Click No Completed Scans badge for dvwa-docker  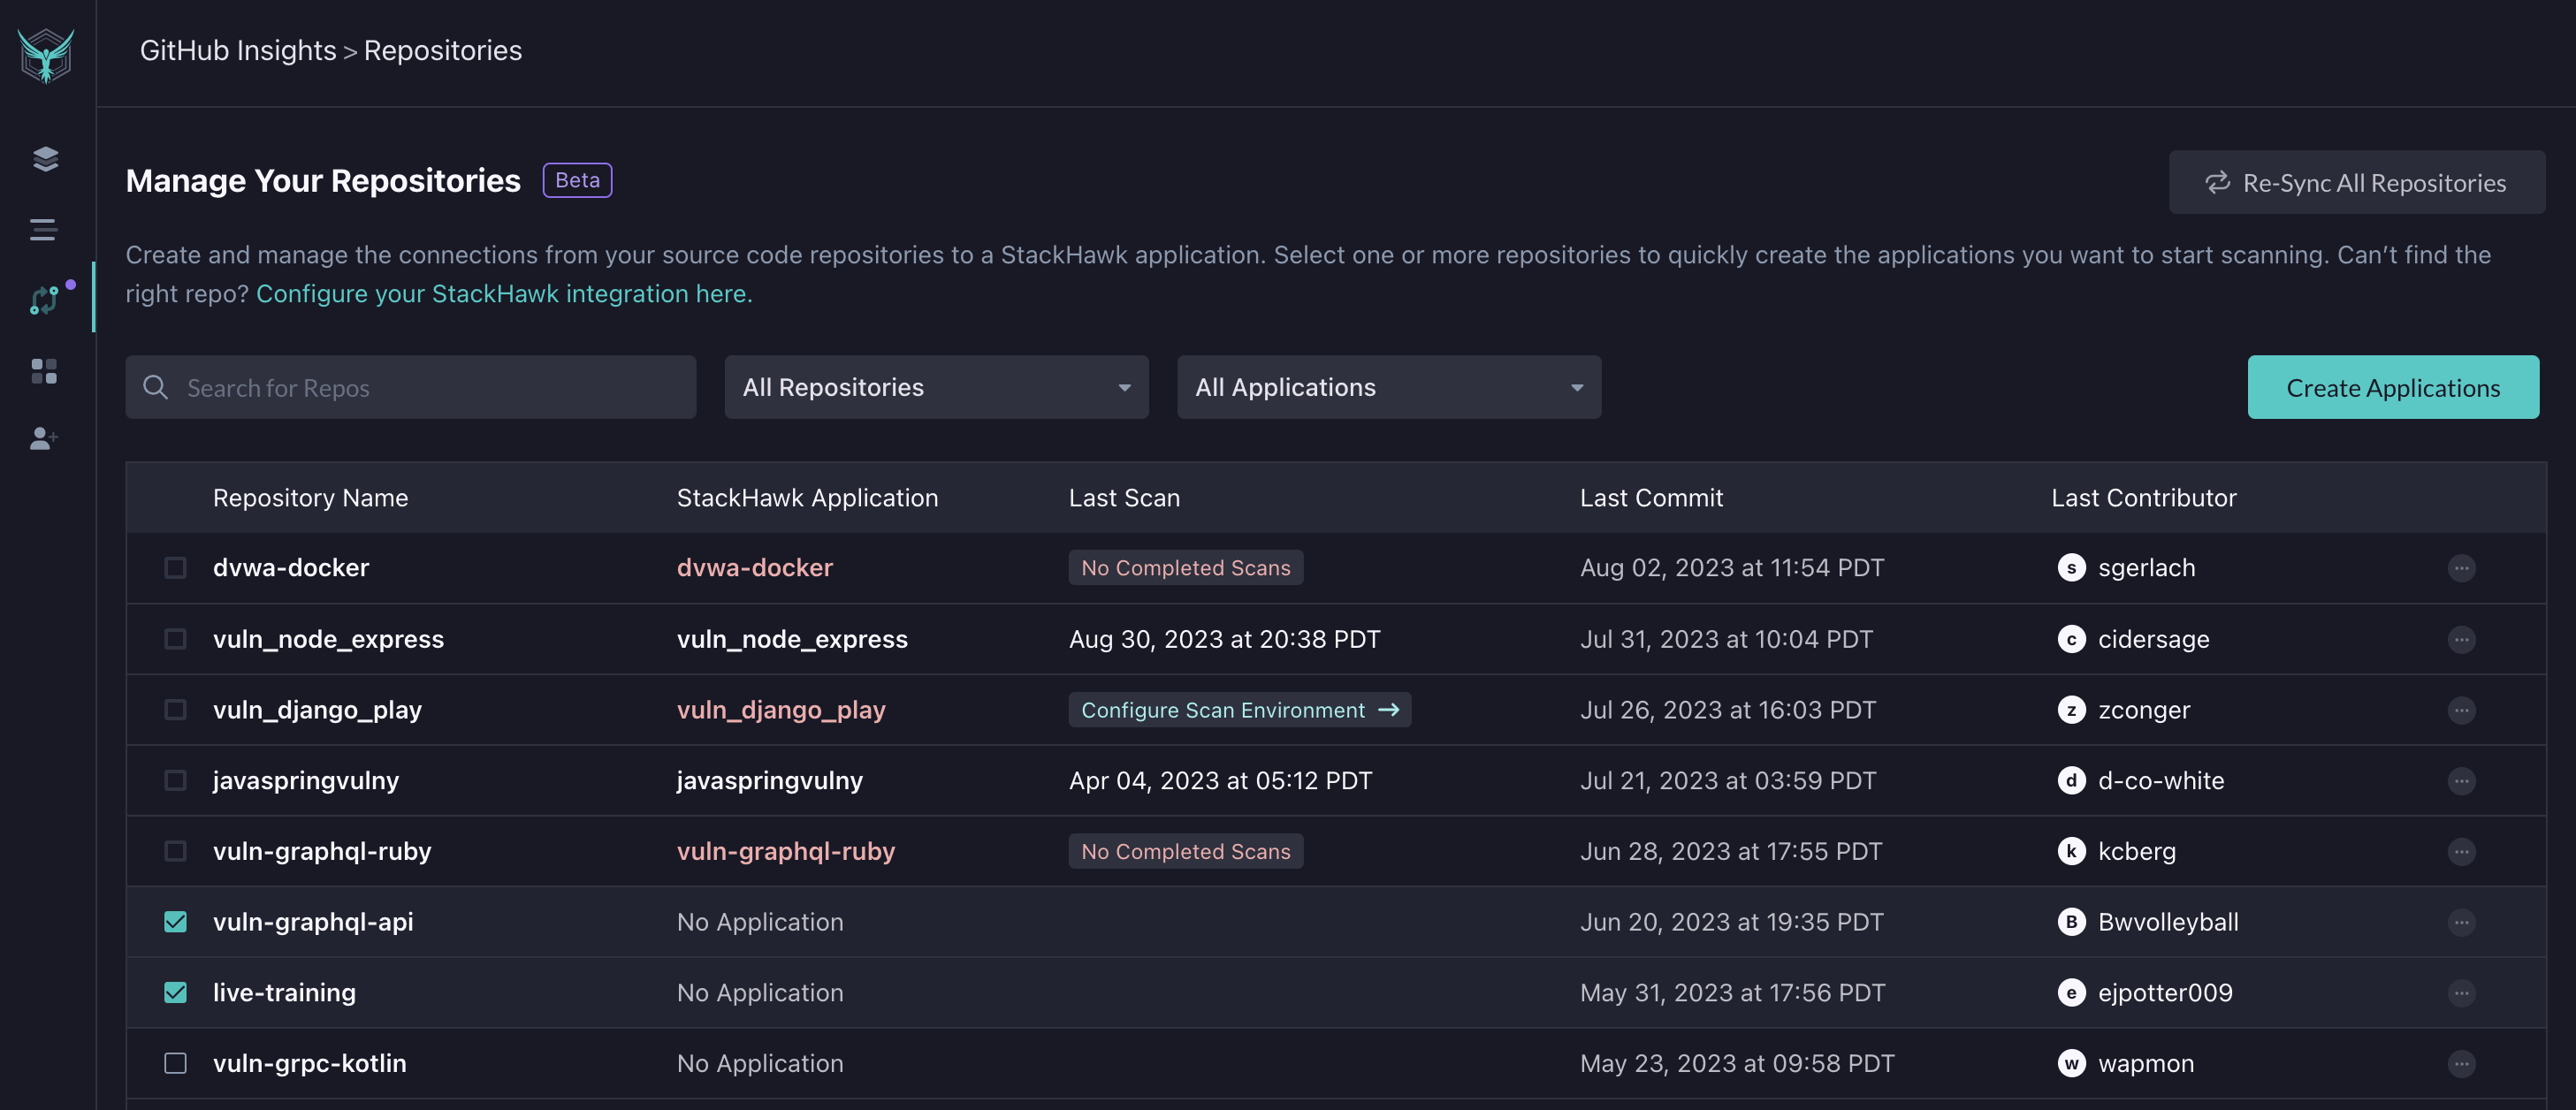click(x=1185, y=567)
